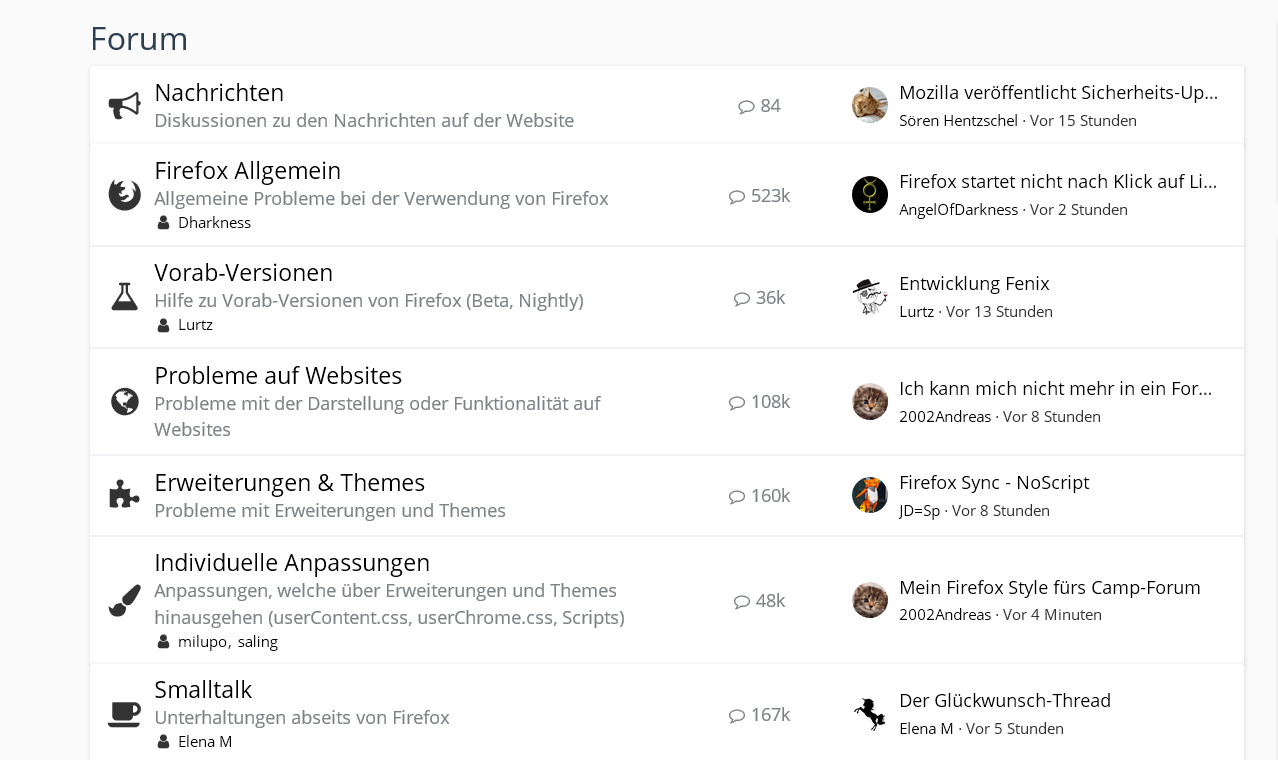
Task: Click the flask icon for Vorab-Versionen
Action: [125, 297]
